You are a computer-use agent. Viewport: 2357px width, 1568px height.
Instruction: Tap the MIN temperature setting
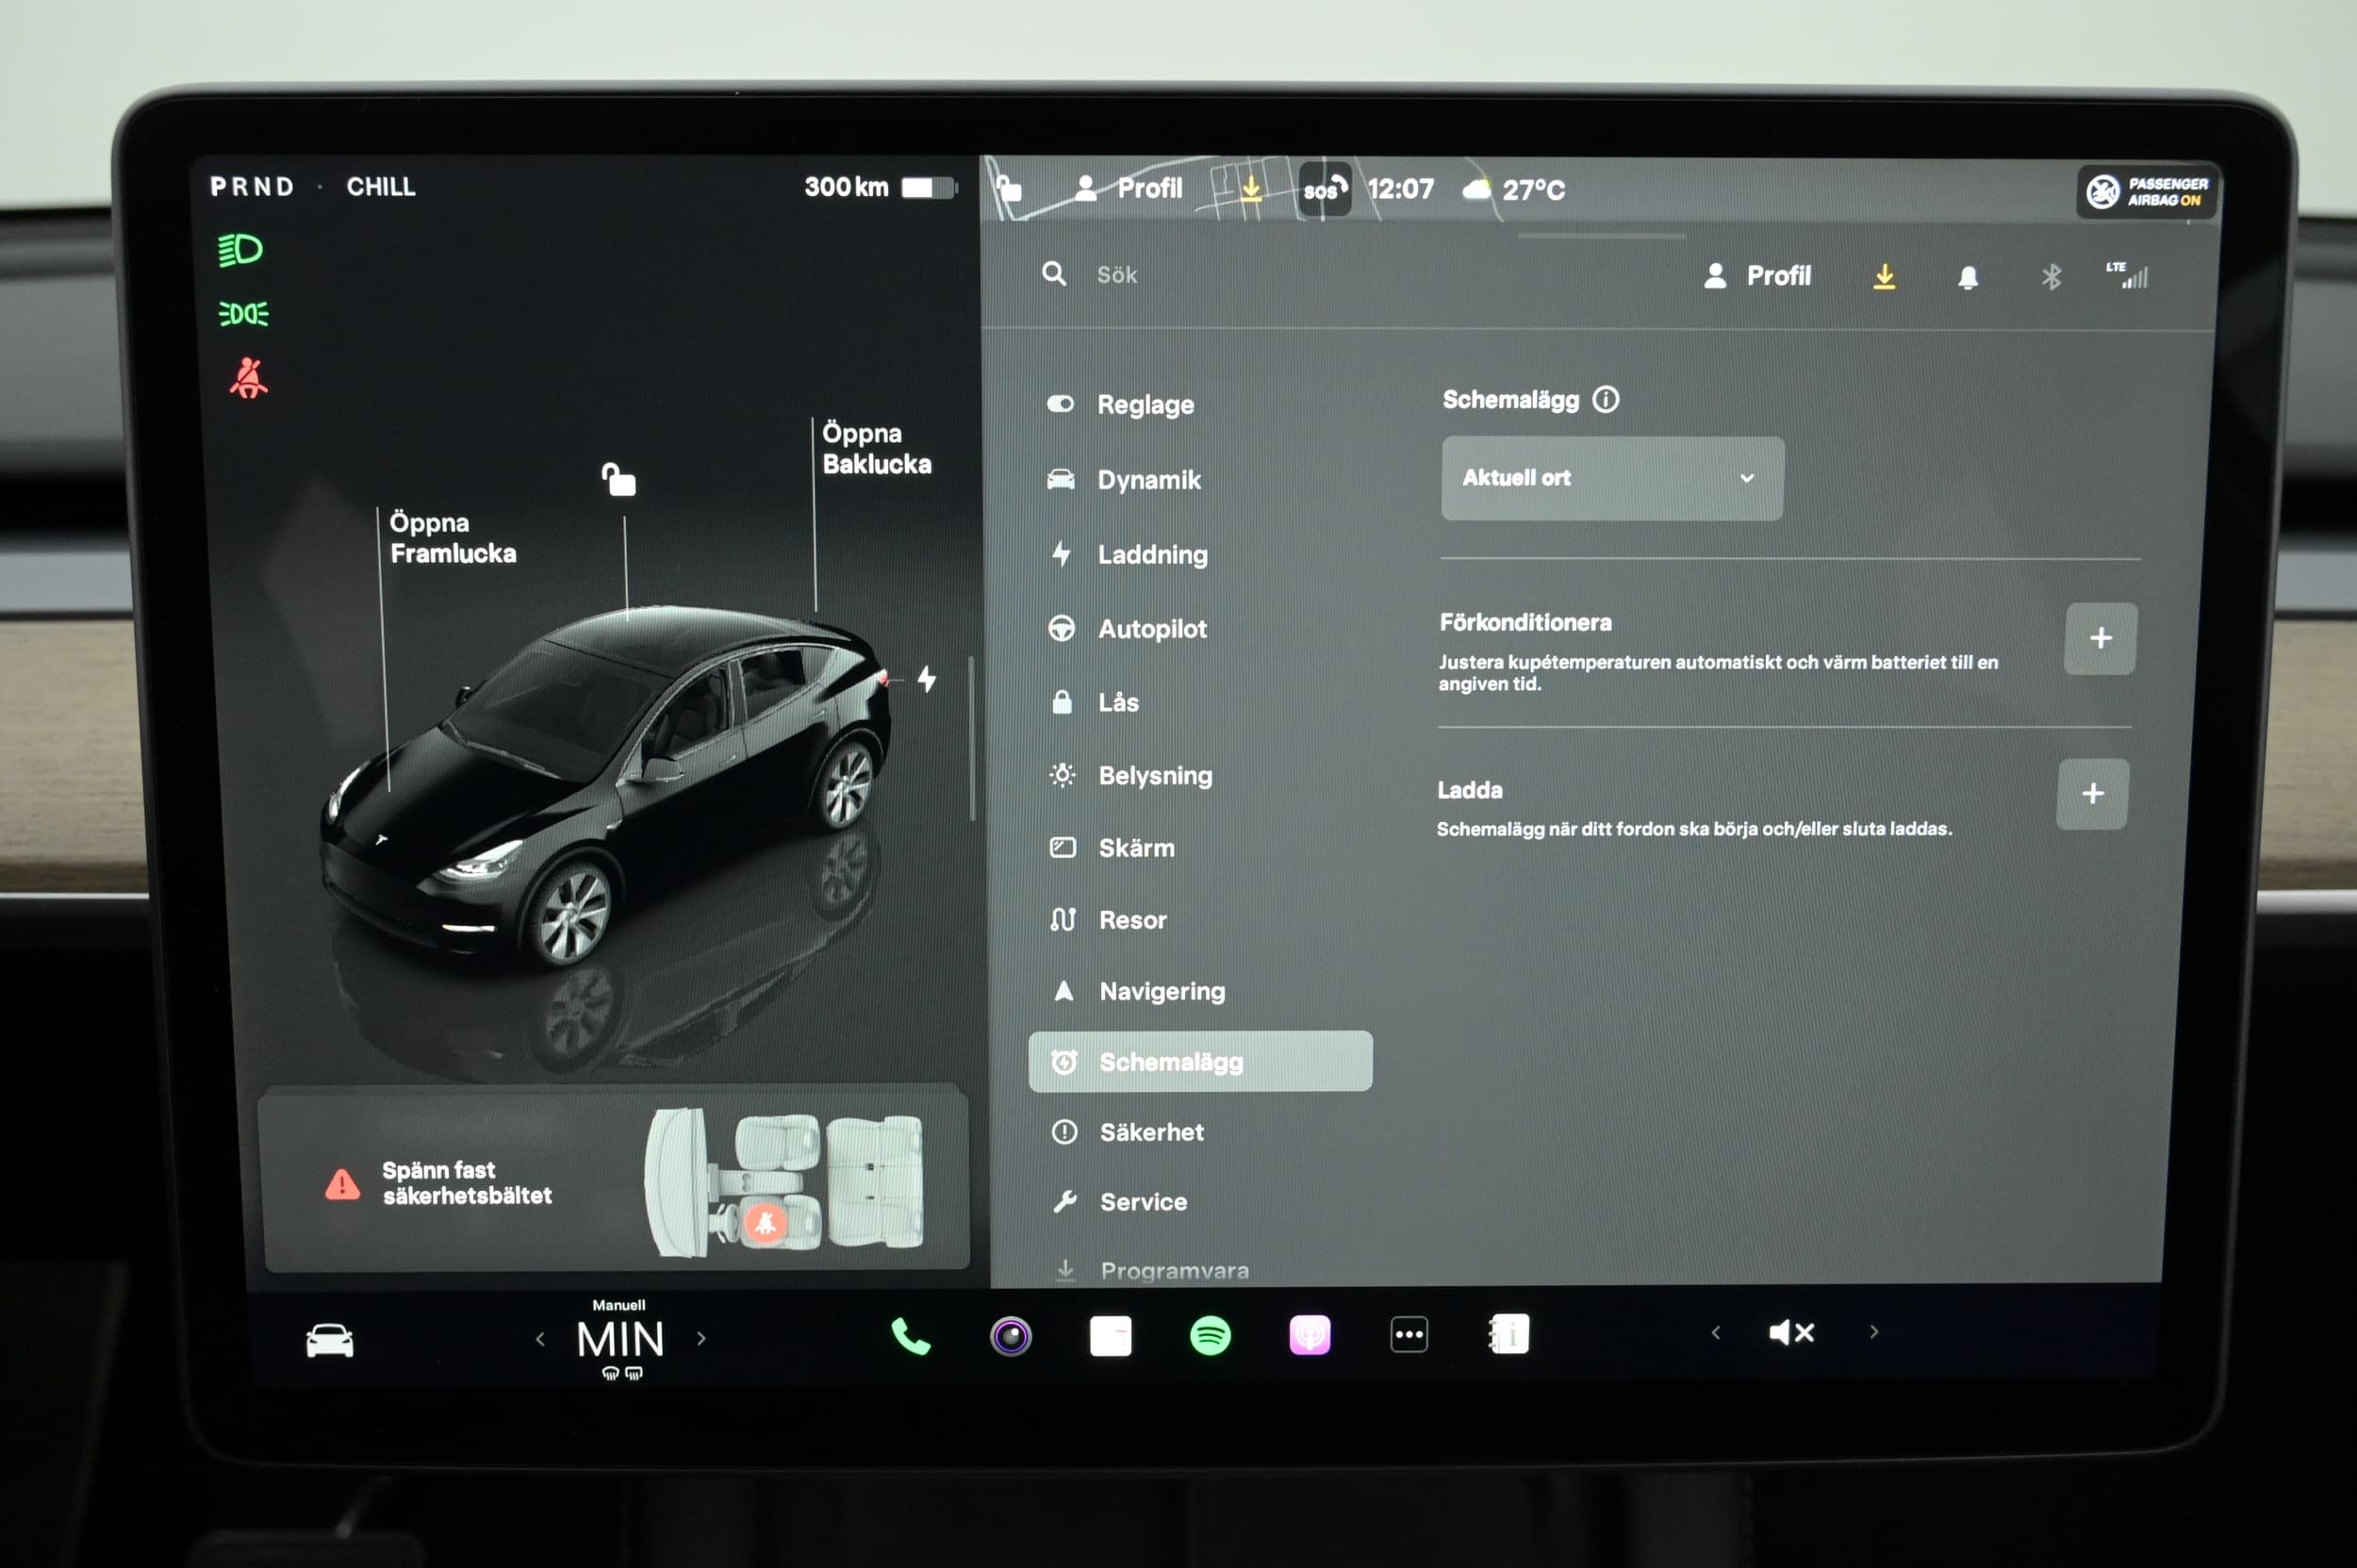tap(620, 1339)
